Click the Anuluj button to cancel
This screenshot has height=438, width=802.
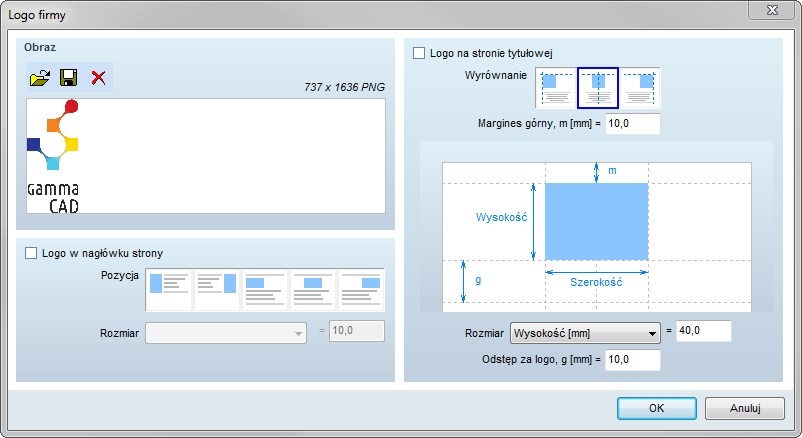744,408
